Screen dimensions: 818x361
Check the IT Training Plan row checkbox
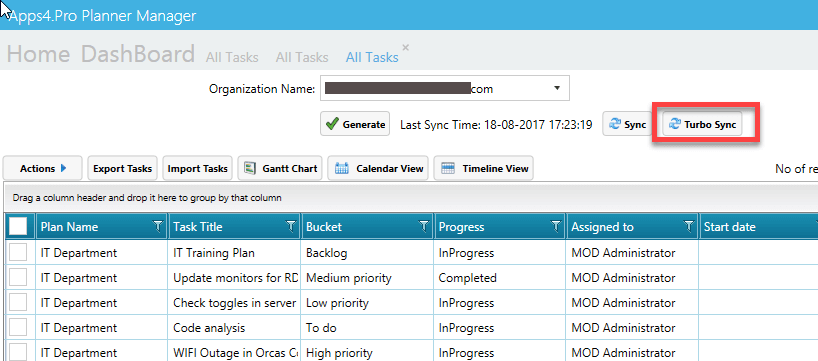[x=18, y=253]
